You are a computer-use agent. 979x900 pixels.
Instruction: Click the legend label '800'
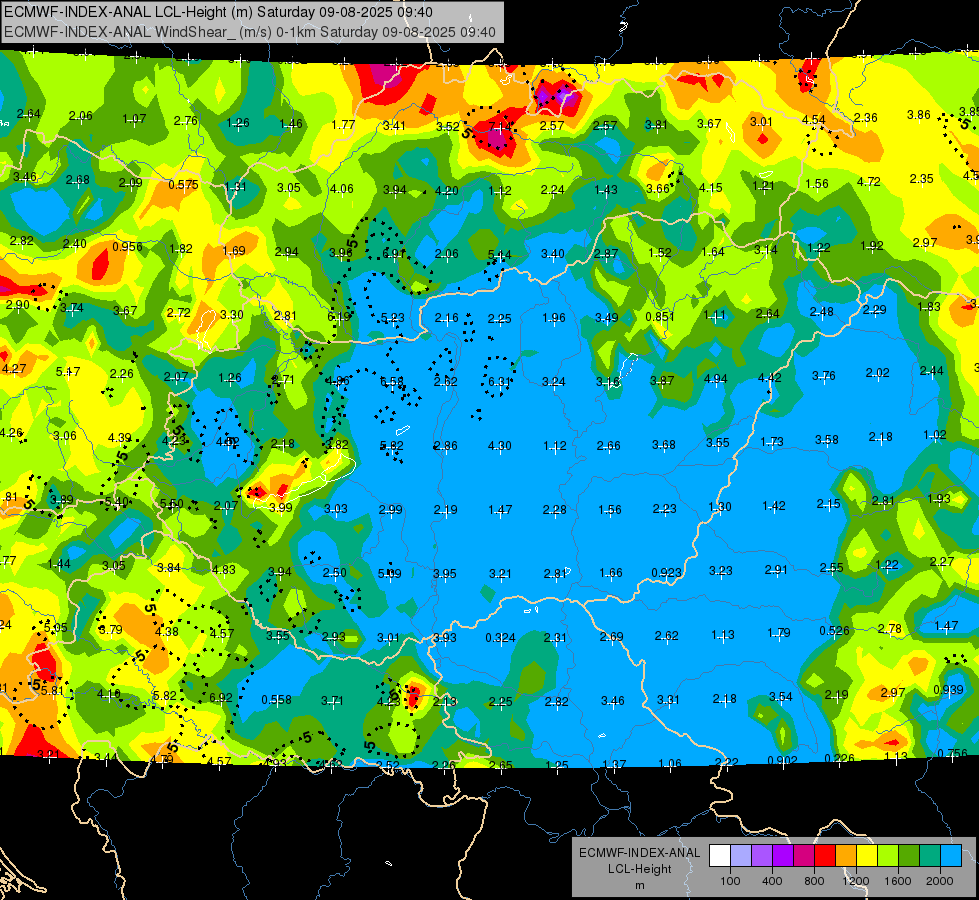click(x=814, y=881)
